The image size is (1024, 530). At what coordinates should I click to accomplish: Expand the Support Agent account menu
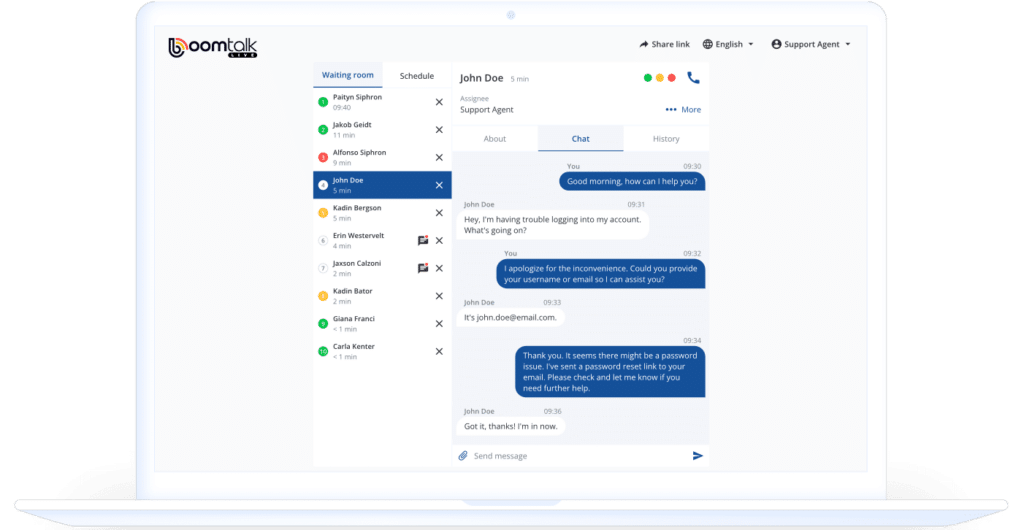click(811, 45)
